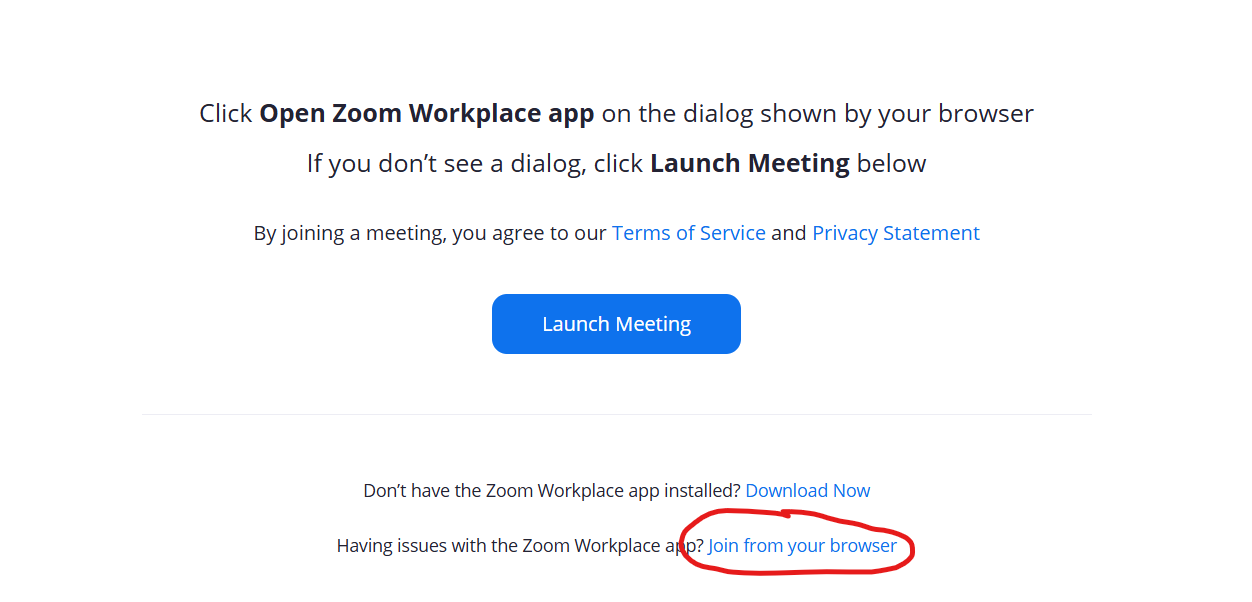Image resolution: width=1252 pixels, height=602 pixels.
Task: Click the horizontal divider below Launch Meeting
Action: (616, 414)
